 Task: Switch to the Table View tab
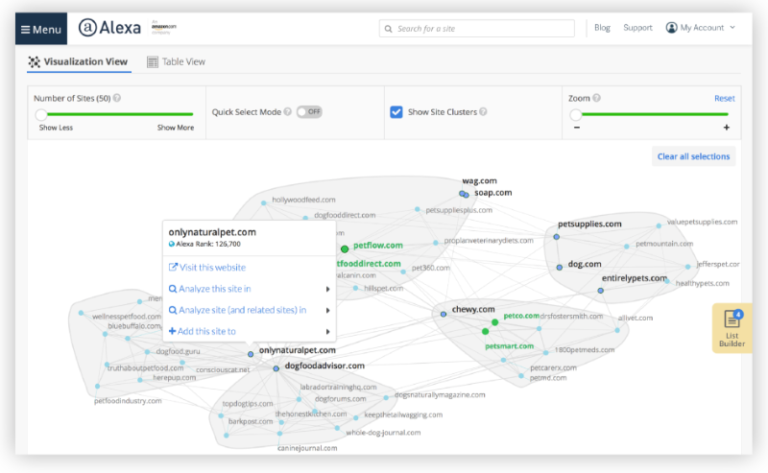point(176,62)
